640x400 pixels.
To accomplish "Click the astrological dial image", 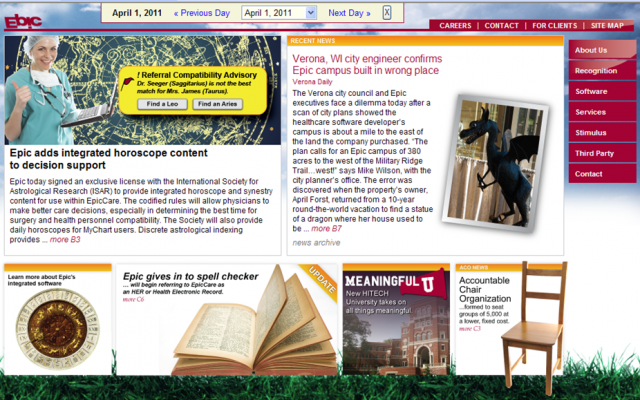I will [58, 329].
